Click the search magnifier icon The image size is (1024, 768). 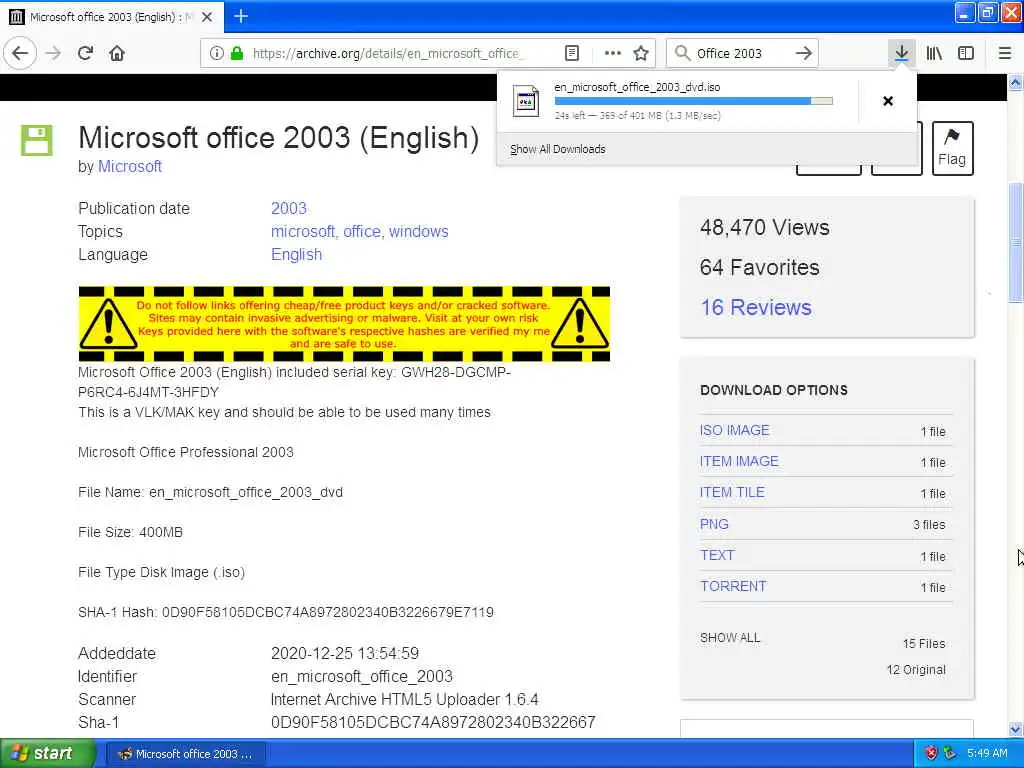click(682, 54)
